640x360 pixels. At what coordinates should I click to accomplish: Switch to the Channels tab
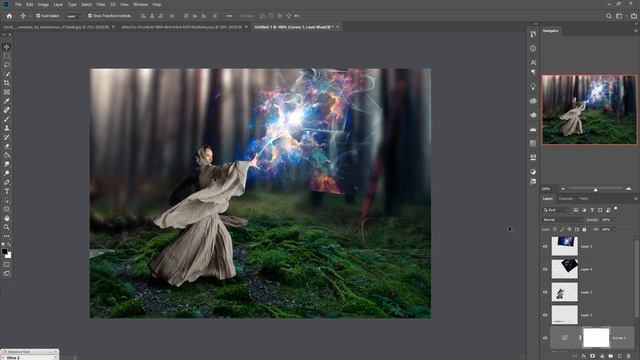(x=566, y=198)
